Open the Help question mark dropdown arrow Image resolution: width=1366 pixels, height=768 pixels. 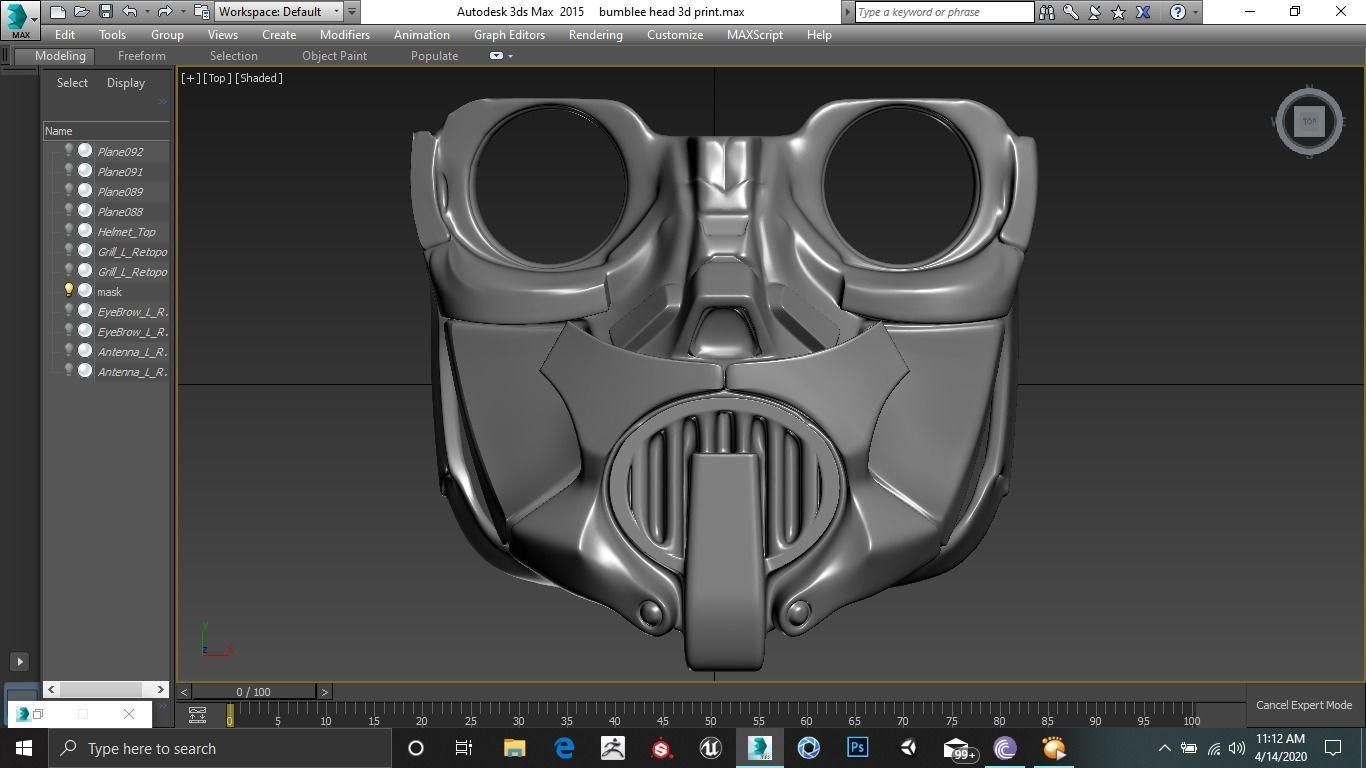click(1195, 12)
